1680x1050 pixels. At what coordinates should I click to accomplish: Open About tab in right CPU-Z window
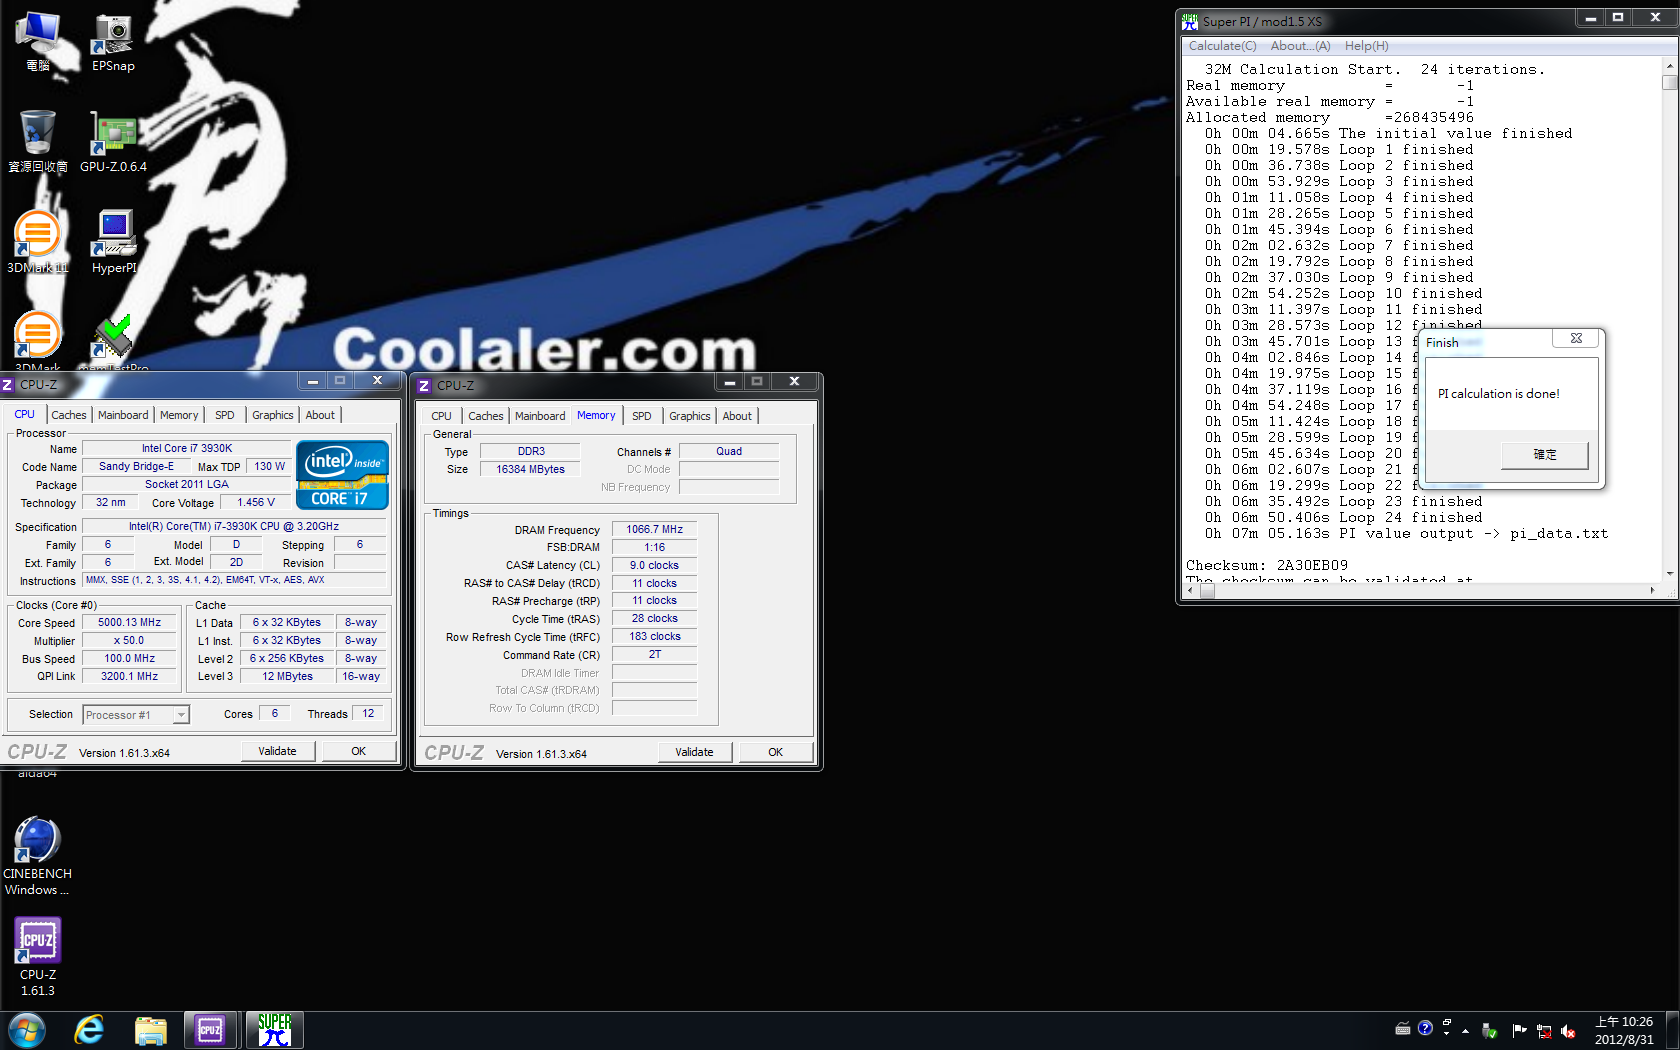(x=737, y=416)
